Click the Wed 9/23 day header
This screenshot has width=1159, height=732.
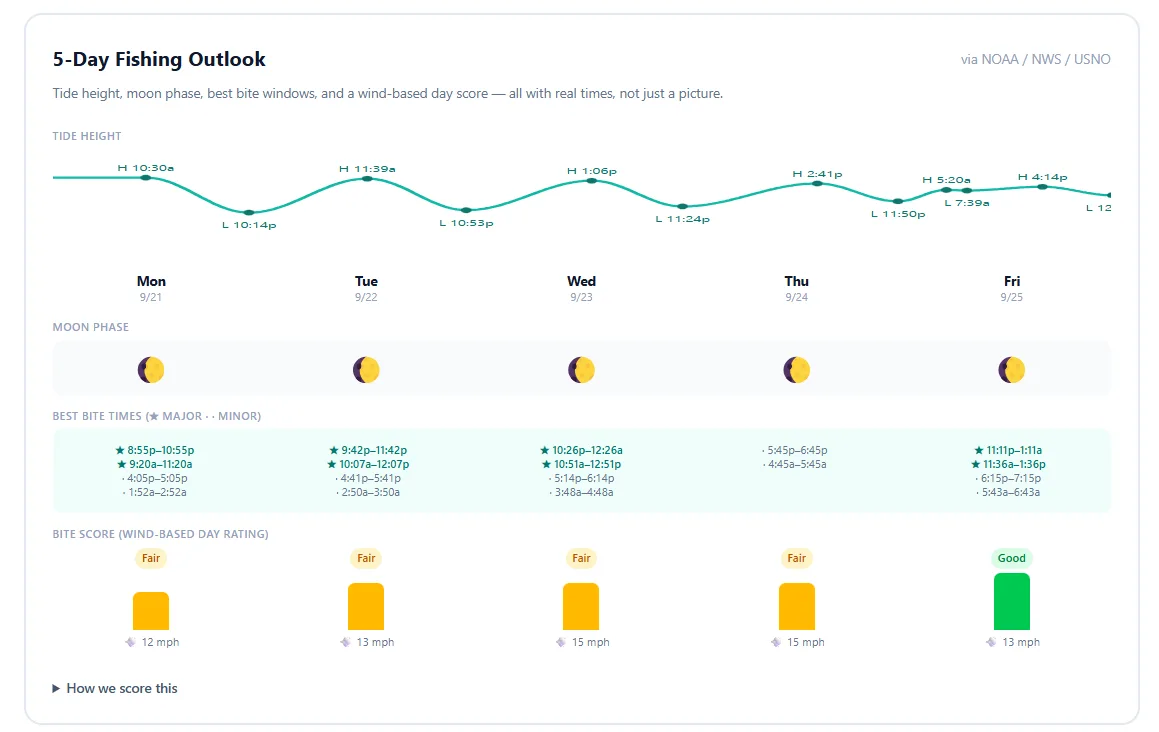[581, 288]
